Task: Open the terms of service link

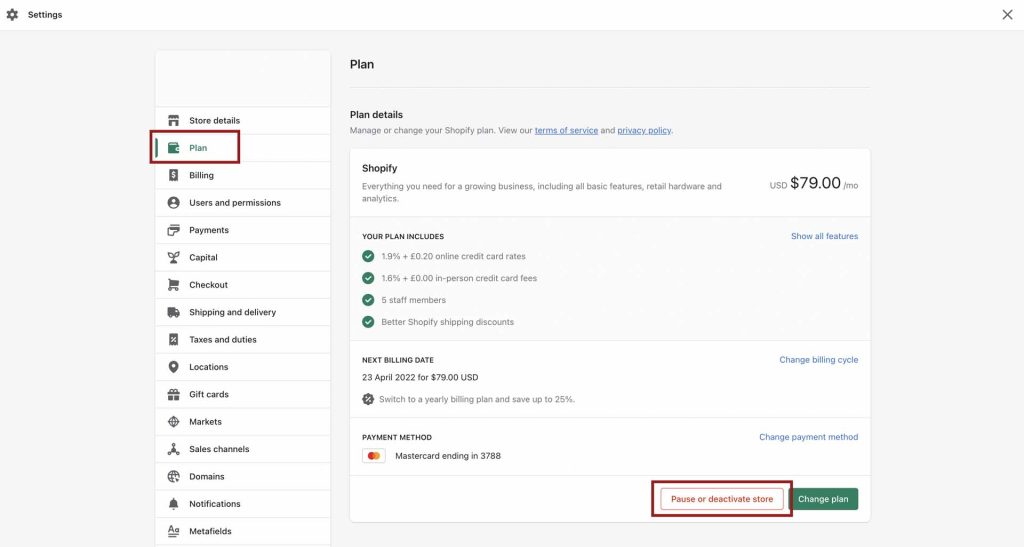Action: tap(566, 131)
